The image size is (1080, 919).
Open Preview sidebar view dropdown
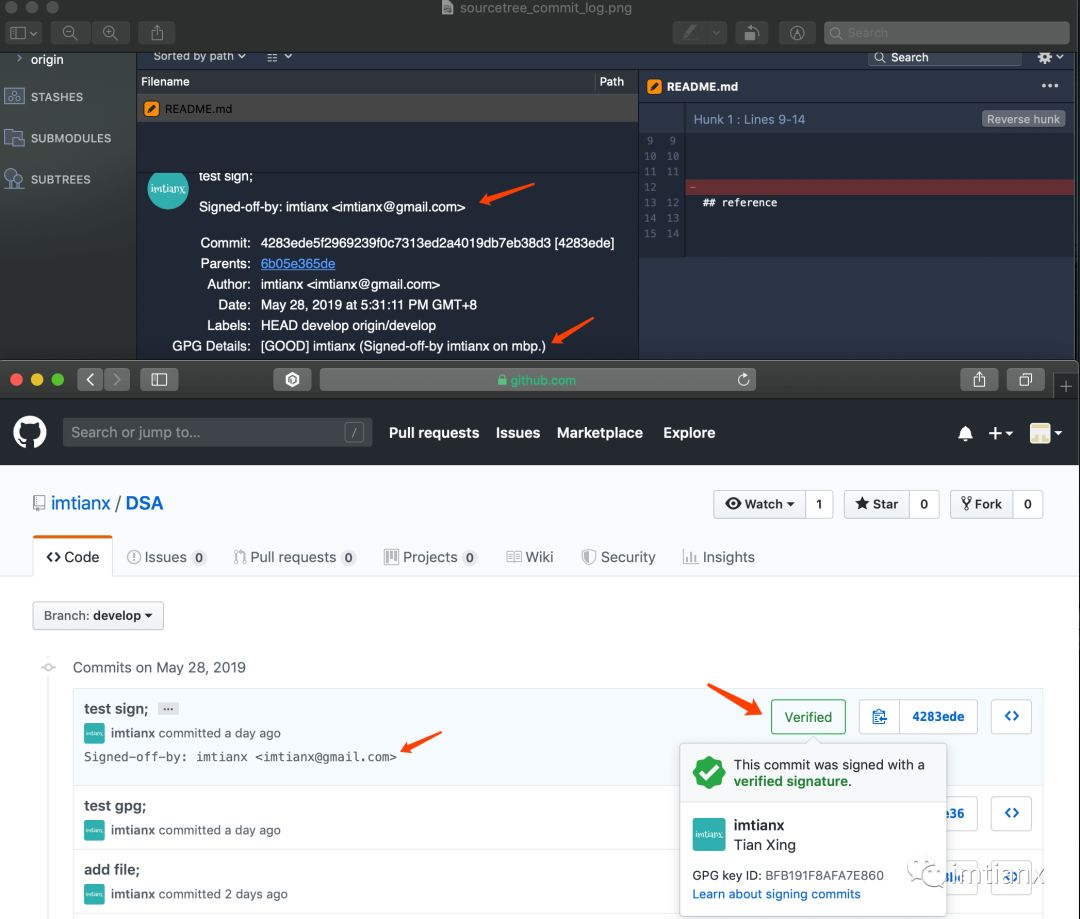23,32
